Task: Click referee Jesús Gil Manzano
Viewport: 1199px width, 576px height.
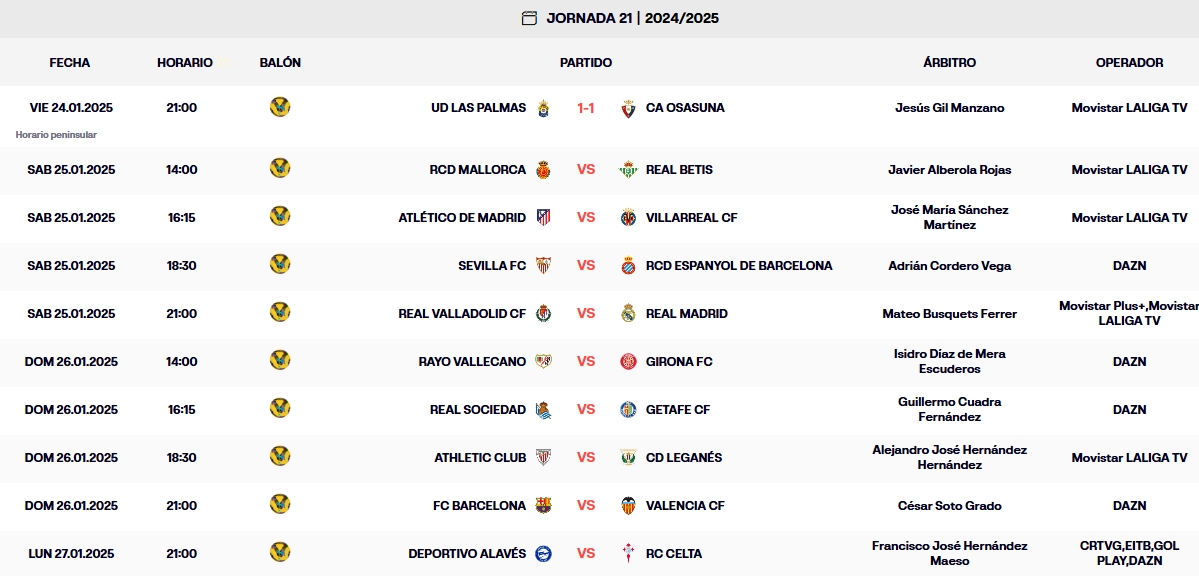Action: pyautogui.click(x=949, y=108)
